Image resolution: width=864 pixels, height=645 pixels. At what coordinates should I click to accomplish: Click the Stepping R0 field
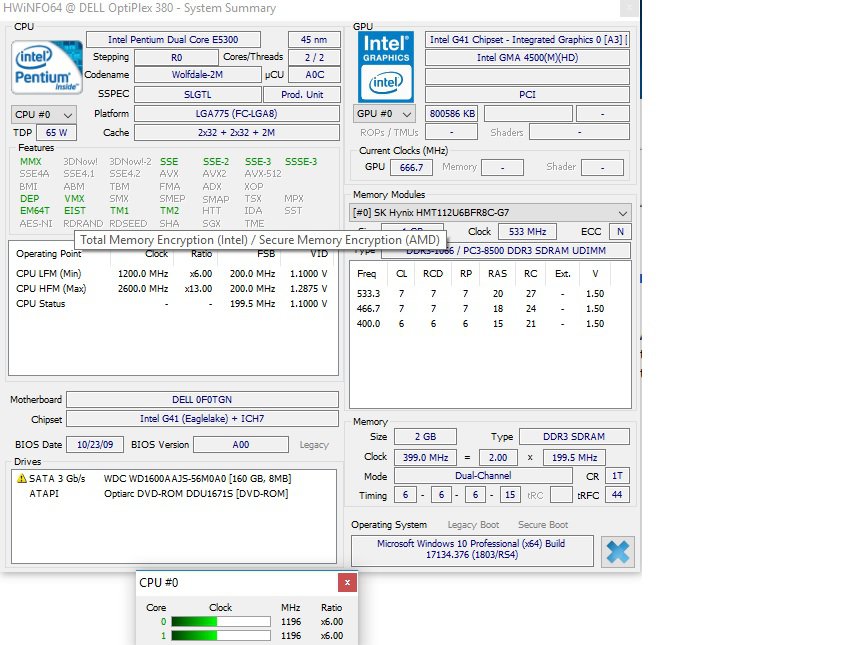click(x=176, y=57)
